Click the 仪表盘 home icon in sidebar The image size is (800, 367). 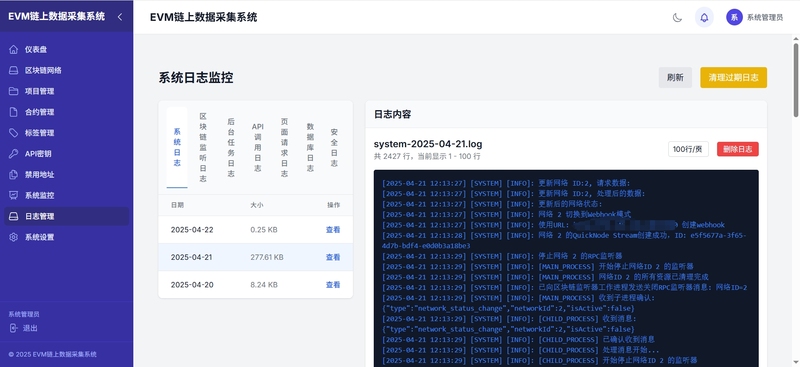pyautogui.click(x=14, y=50)
